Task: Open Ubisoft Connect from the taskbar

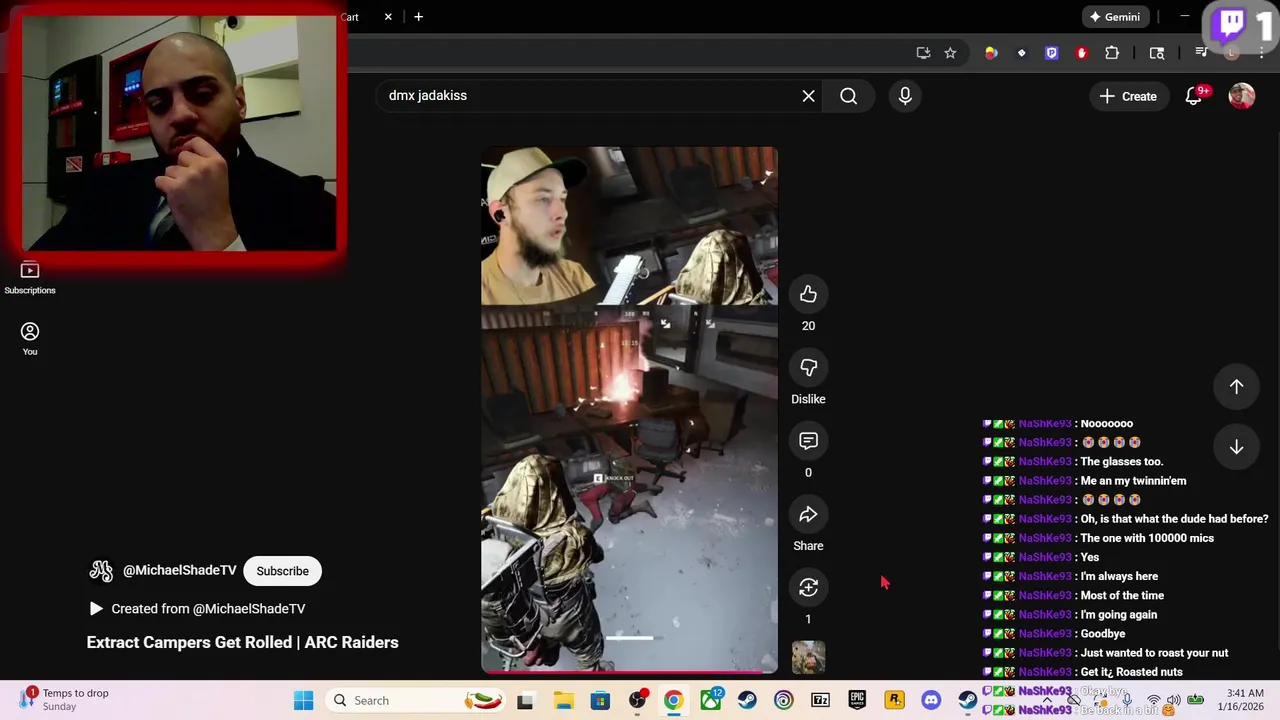Action: pyautogui.click(x=784, y=701)
